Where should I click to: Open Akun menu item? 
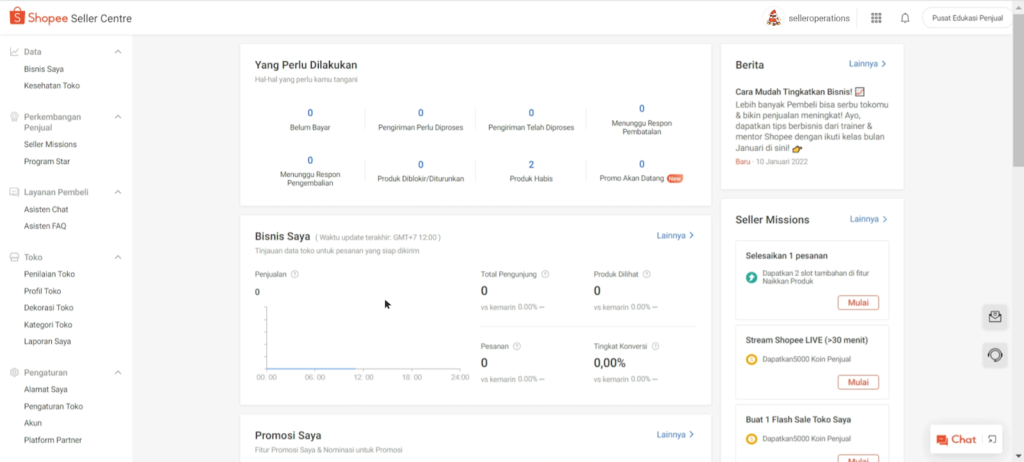[33, 423]
